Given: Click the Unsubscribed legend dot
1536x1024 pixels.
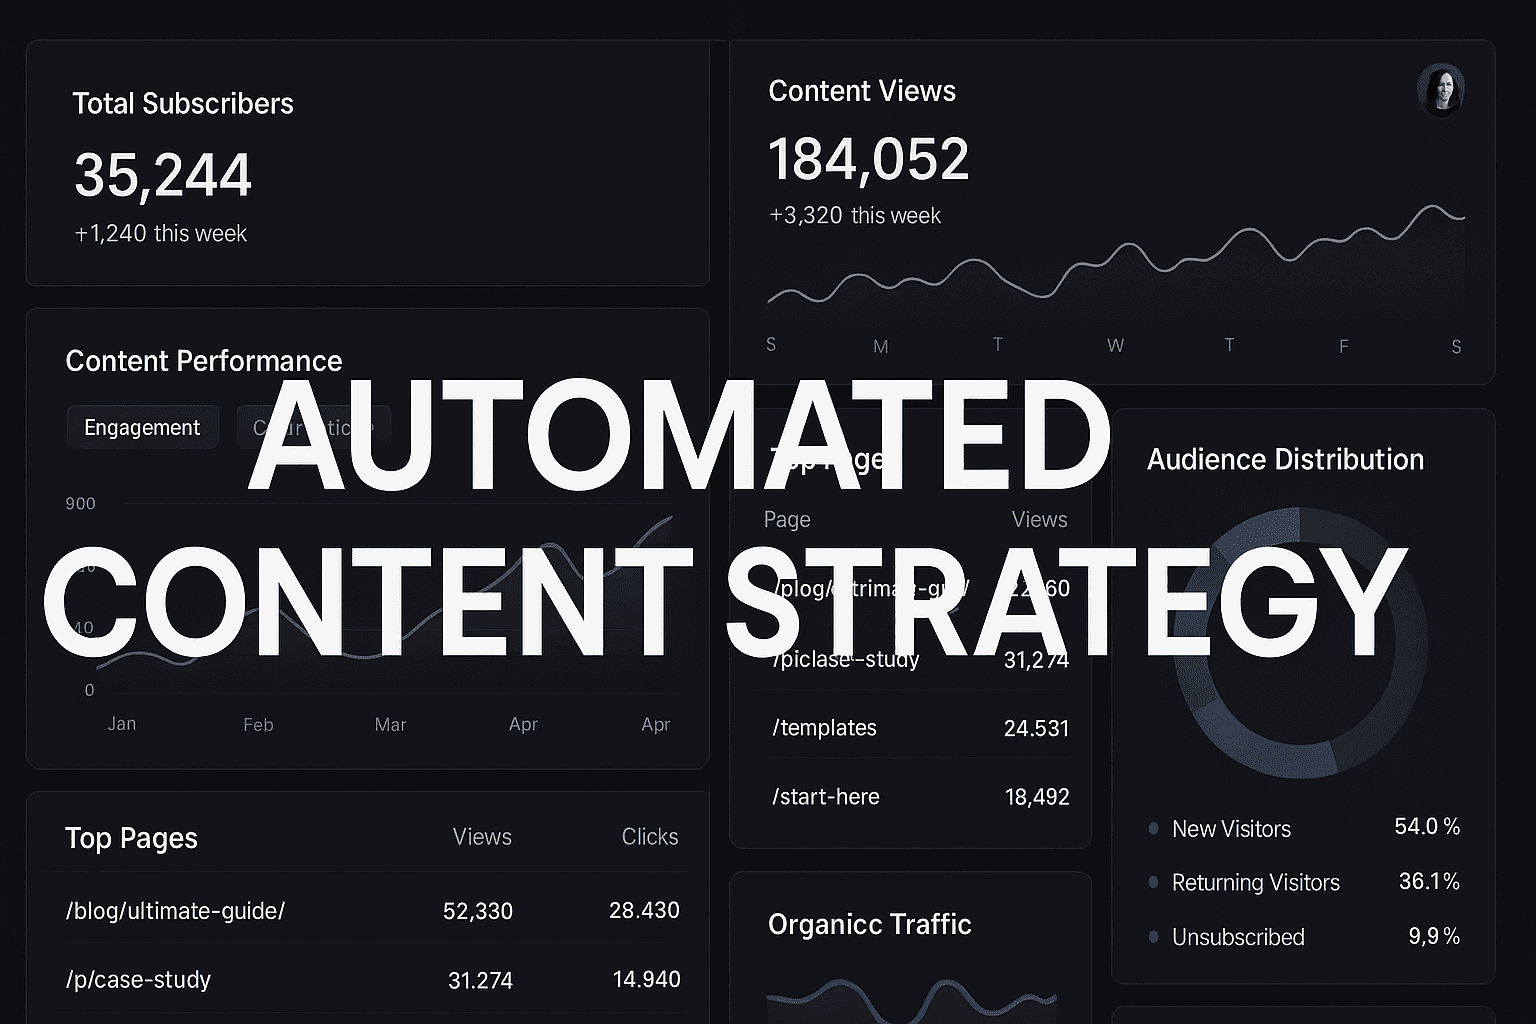Looking at the screenshot, I should tap(1154, 937).
